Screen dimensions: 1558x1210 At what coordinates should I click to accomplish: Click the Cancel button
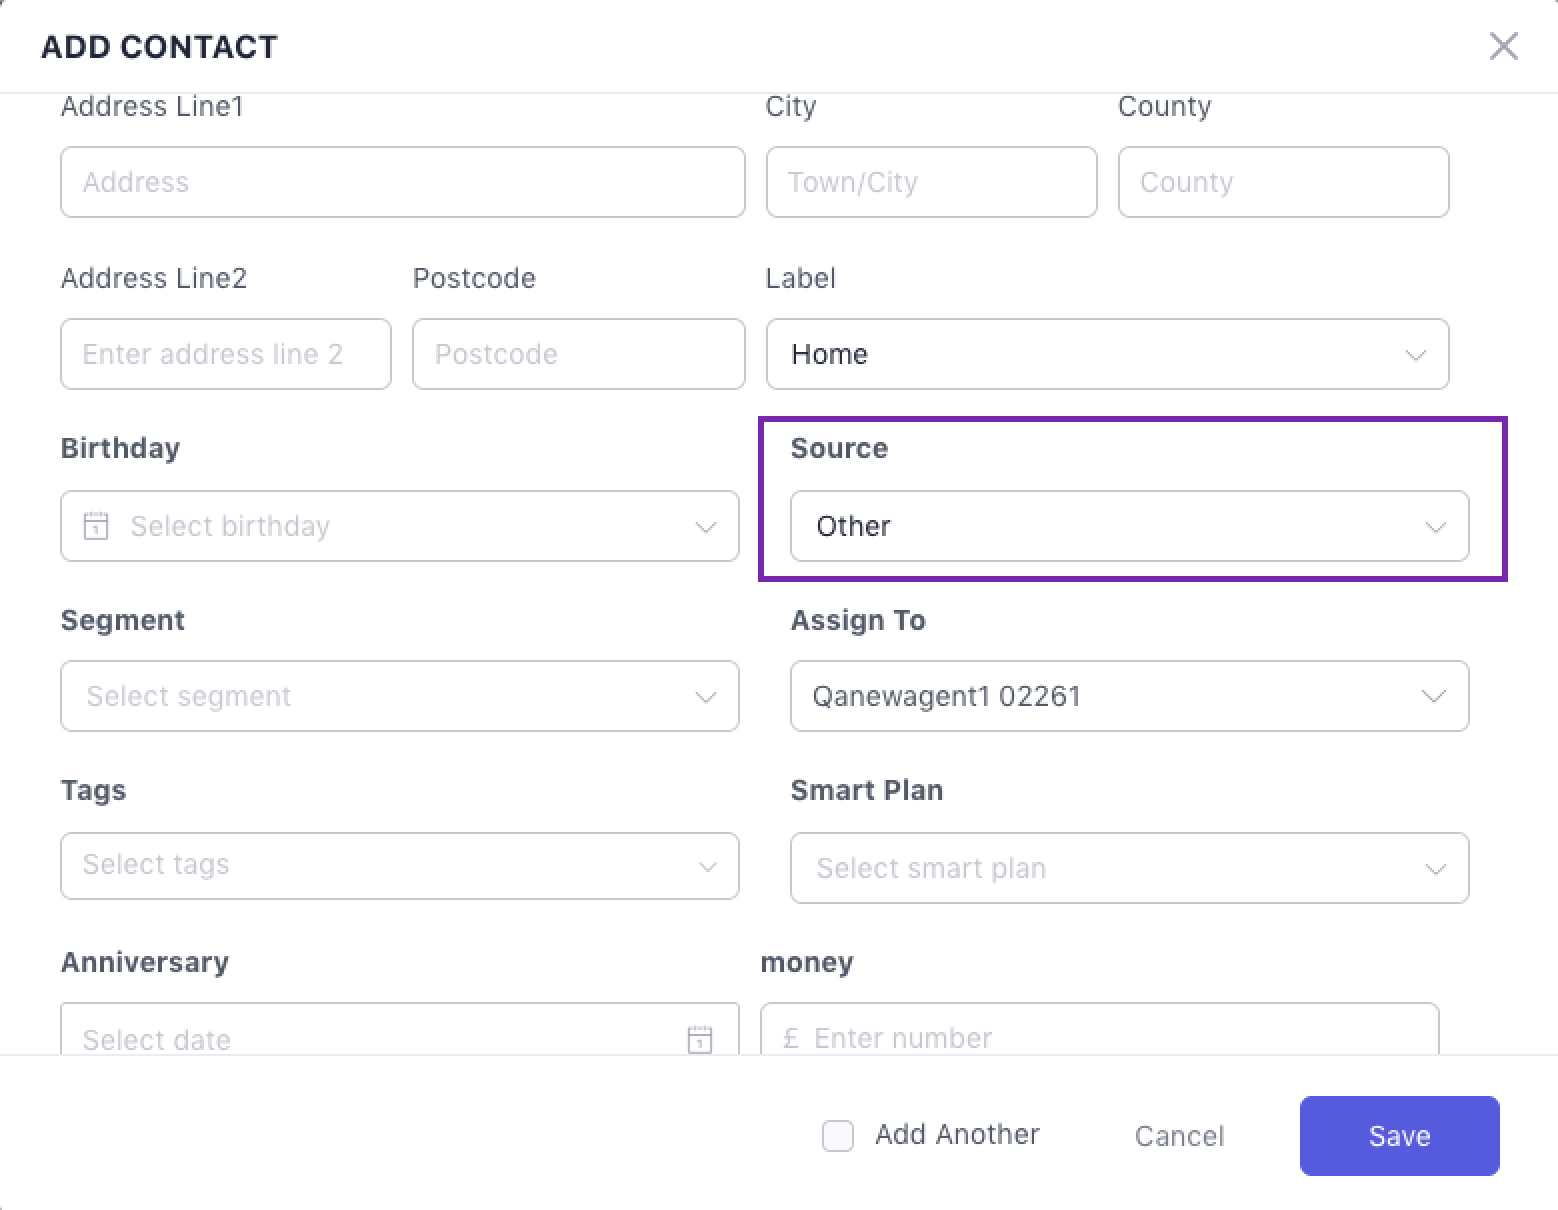point(1179,1136)
